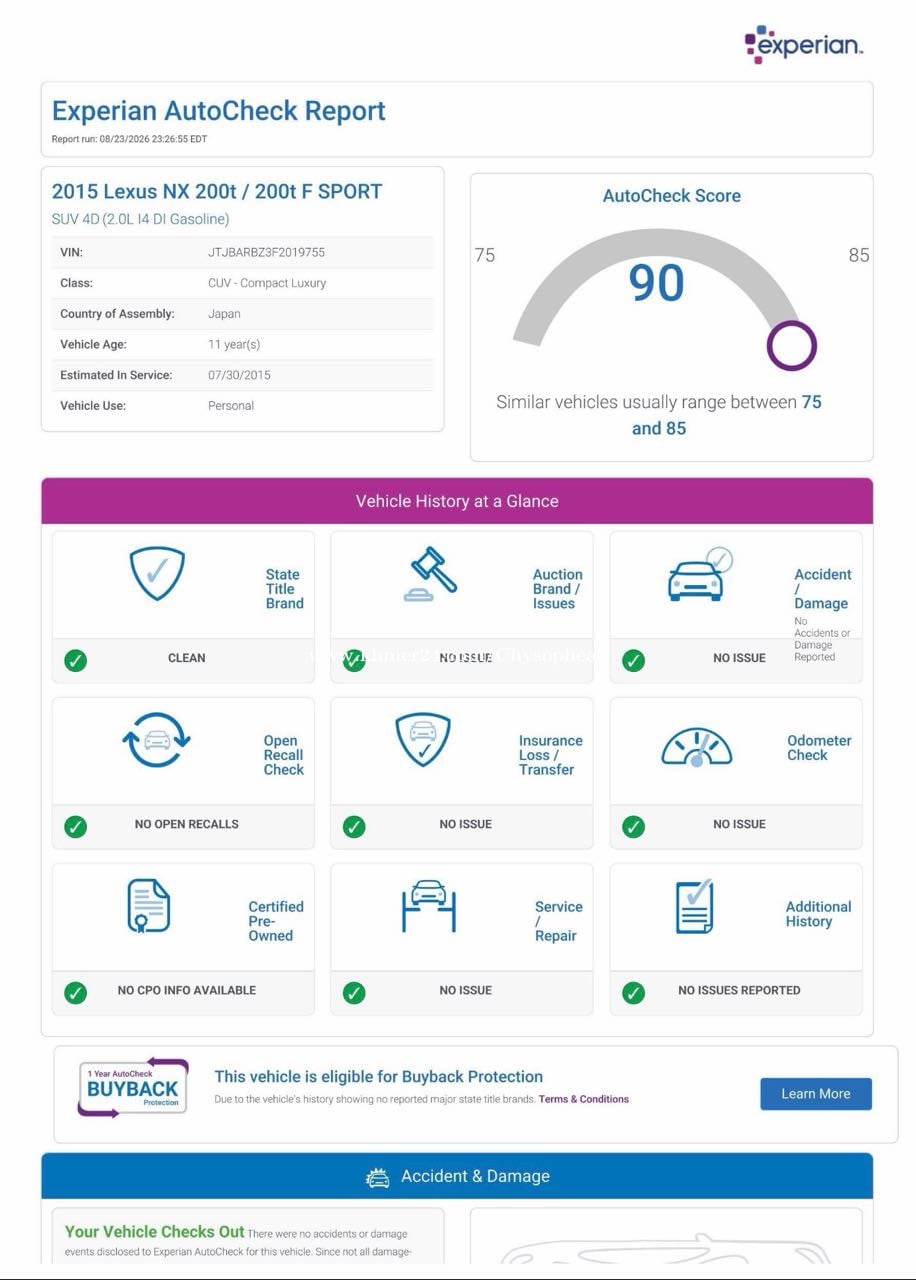Click the Certified Pre-Owned document icon
The height and width of the screenshot is (1280, 916).
pos(149,906)
